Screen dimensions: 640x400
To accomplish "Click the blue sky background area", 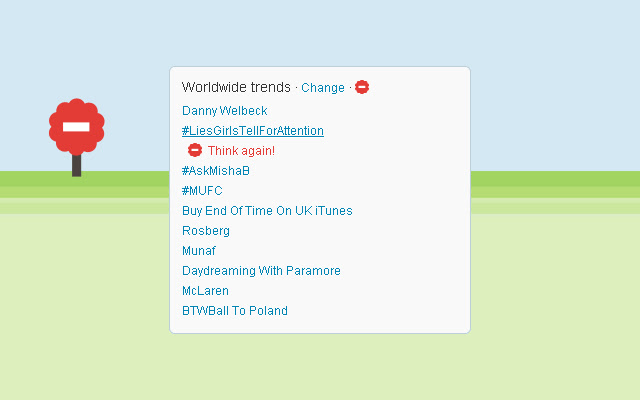I will click(x=540, y=60).
